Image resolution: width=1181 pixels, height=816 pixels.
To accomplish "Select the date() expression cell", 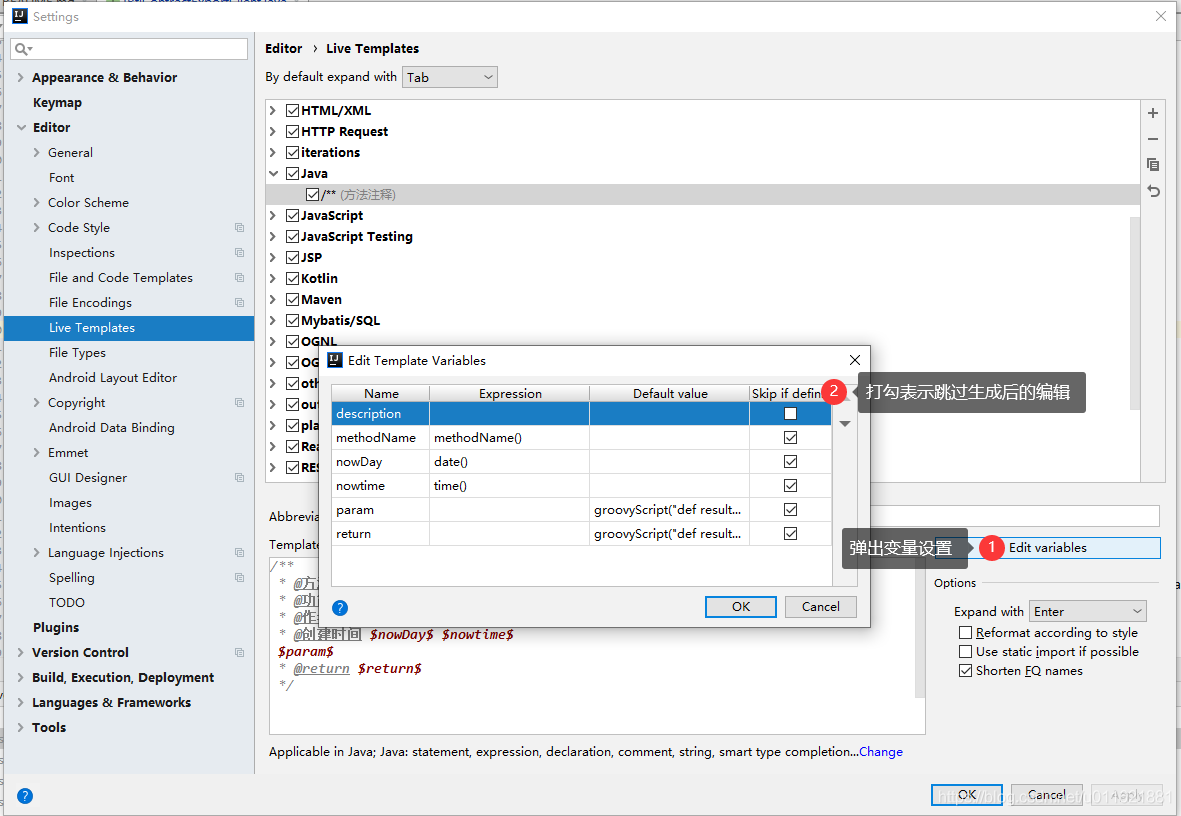I will click(509, 462).
